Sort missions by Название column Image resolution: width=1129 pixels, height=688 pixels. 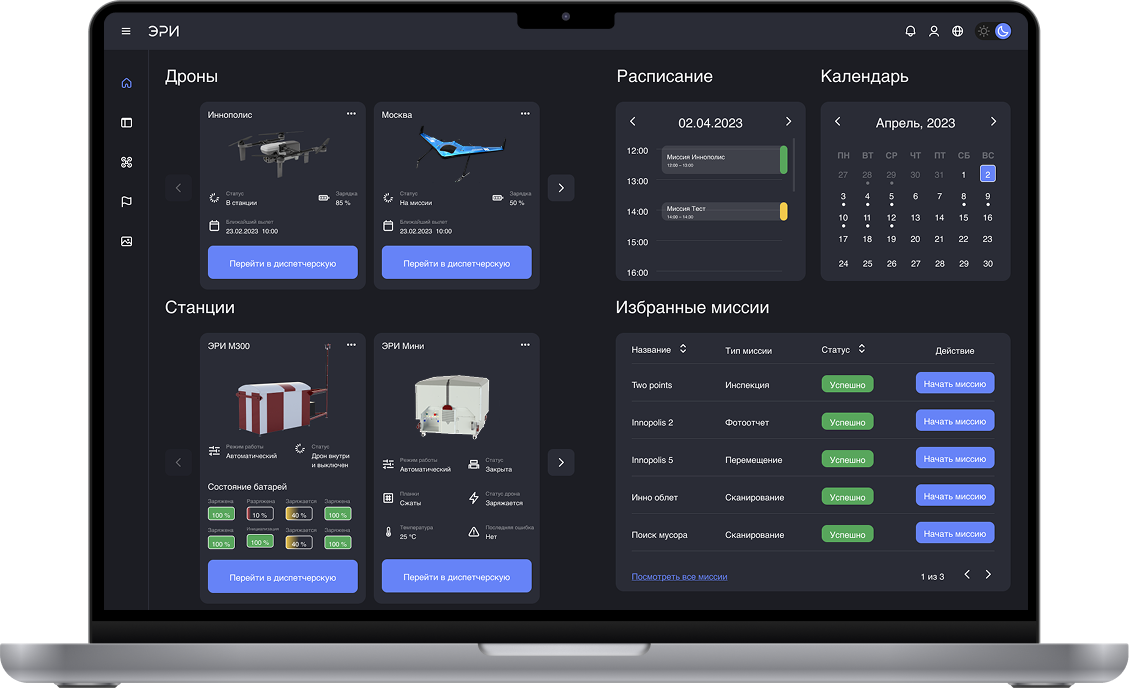683,349
